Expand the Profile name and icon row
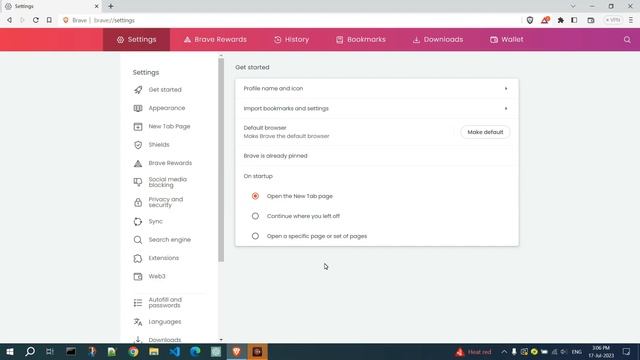Viewport: 640px width, 360px height. click(377, 89)
